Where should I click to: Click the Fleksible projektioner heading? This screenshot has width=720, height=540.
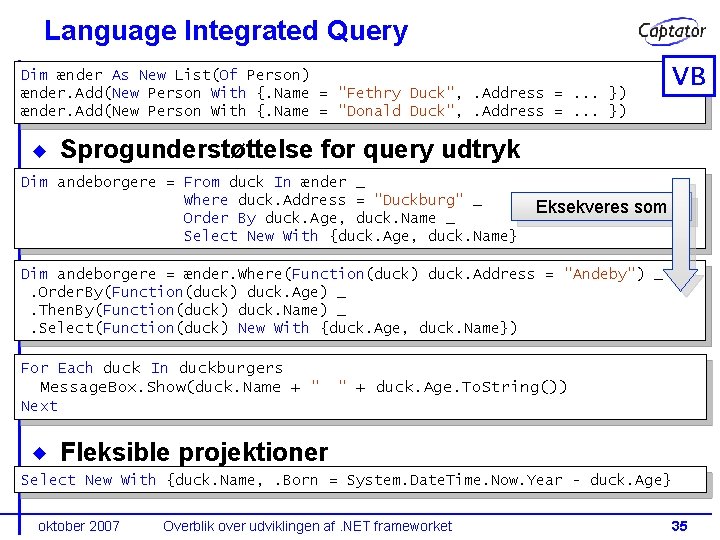(x=194, y=452)
